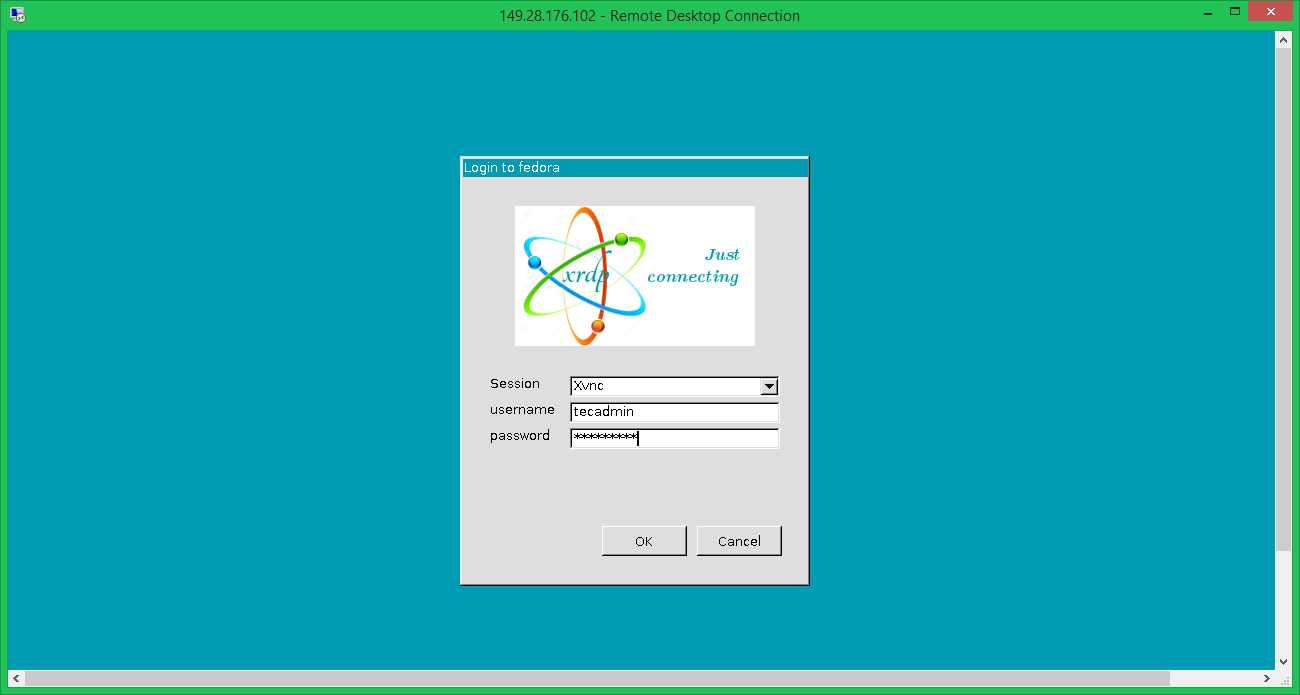
Task: Open the Remote Desktop Connection system menu icon
Action: (x=17, y=15)
